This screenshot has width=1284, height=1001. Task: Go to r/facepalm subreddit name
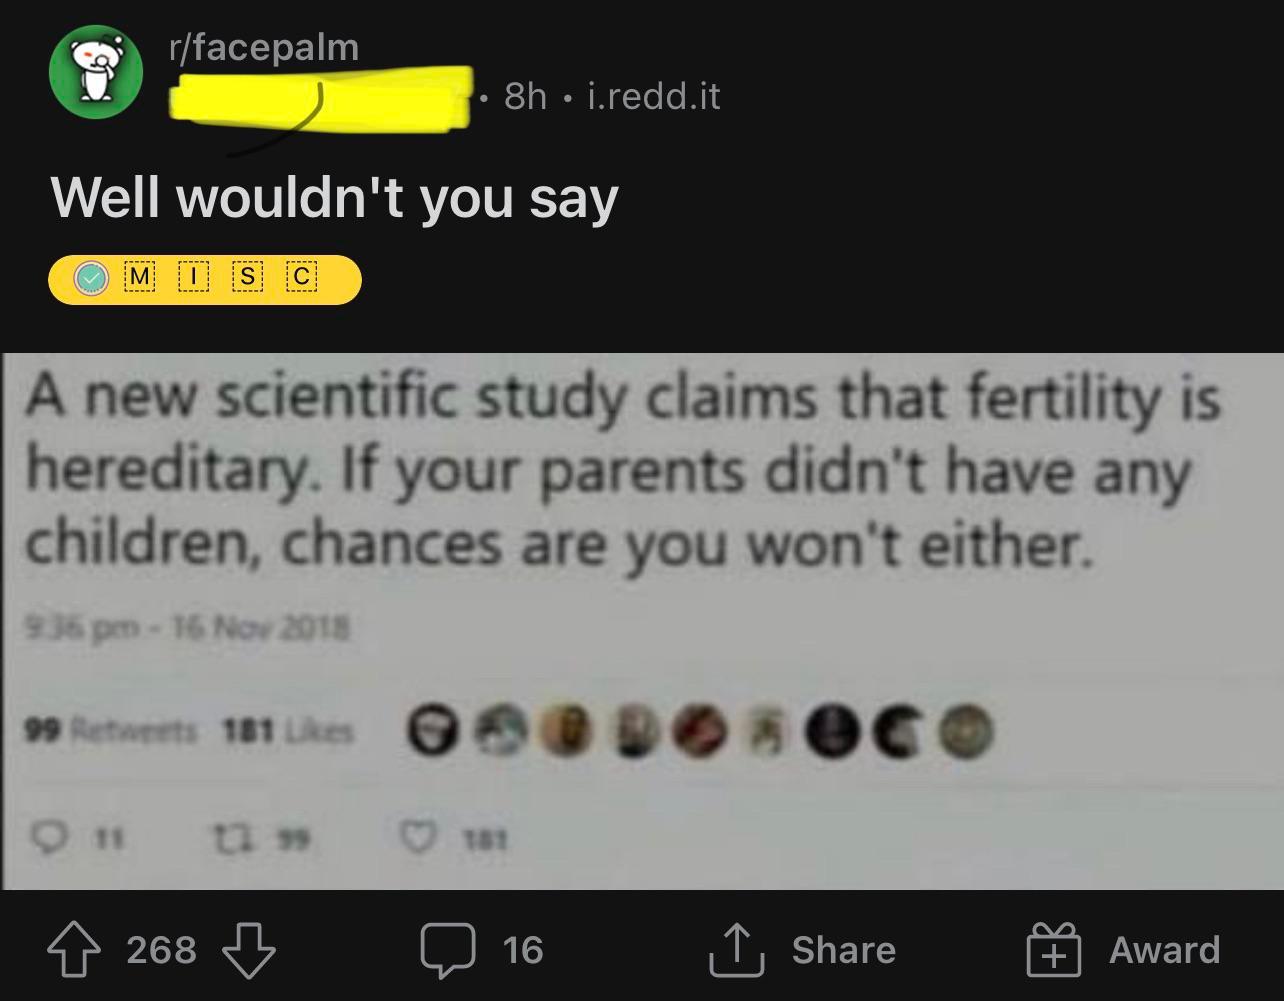(263, 47)
